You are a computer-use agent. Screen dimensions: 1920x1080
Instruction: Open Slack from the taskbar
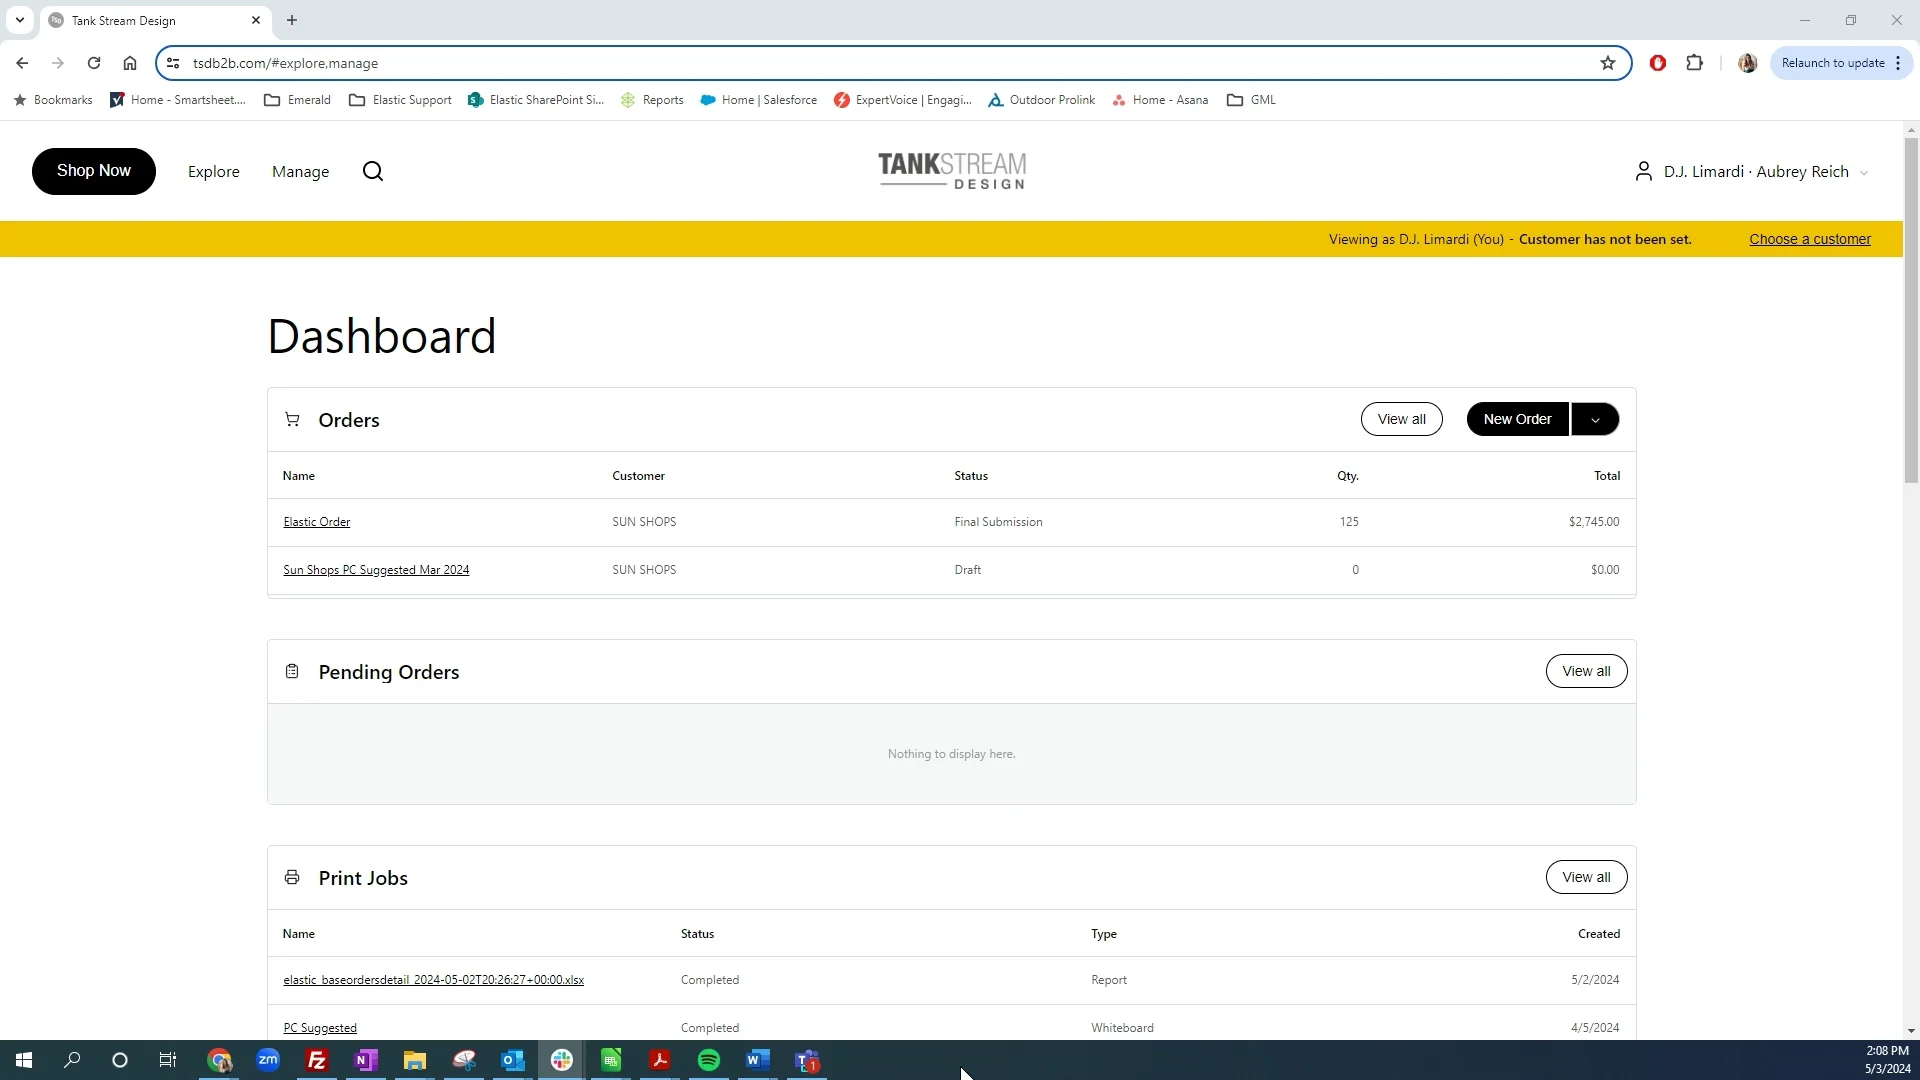tap(562, 1060)
